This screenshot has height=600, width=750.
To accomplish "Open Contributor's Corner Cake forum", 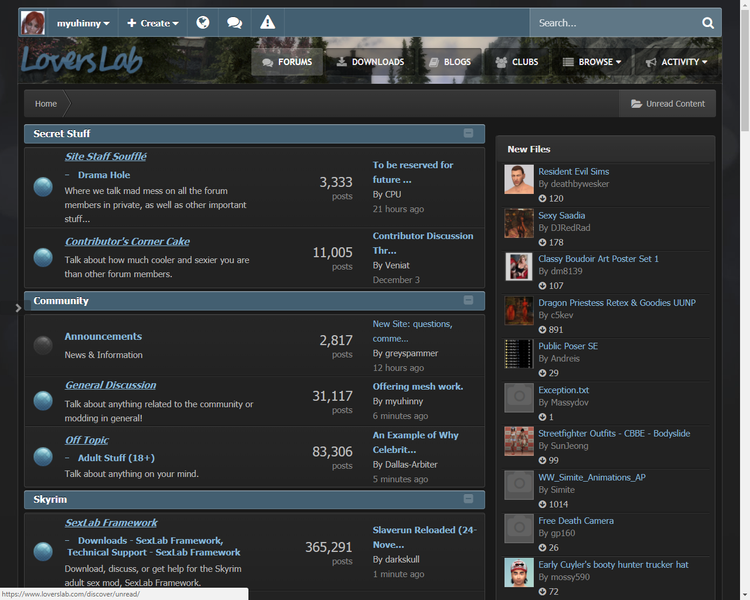I will click(127, 242).
